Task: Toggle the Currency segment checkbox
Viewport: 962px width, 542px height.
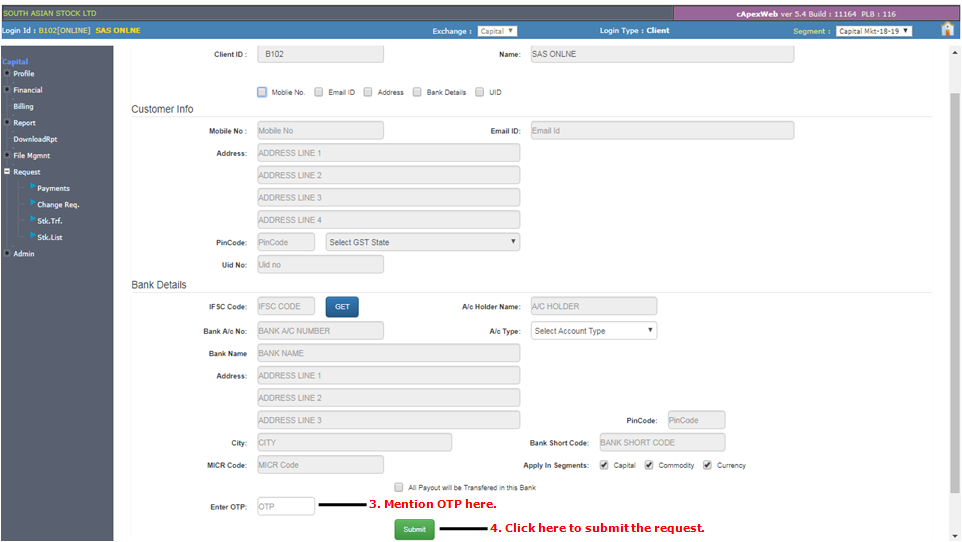Action: [707, 465]
